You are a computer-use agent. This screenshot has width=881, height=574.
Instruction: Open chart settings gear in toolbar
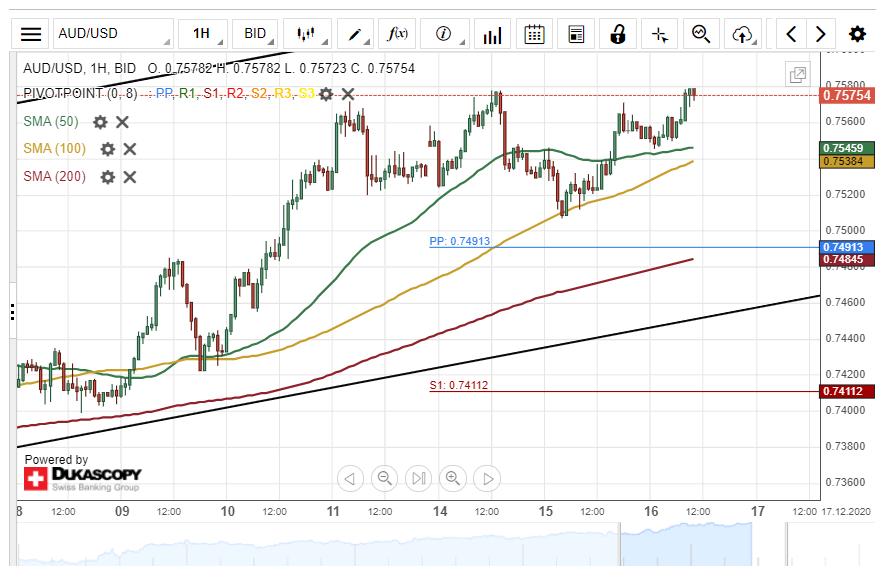click(857, 34)
